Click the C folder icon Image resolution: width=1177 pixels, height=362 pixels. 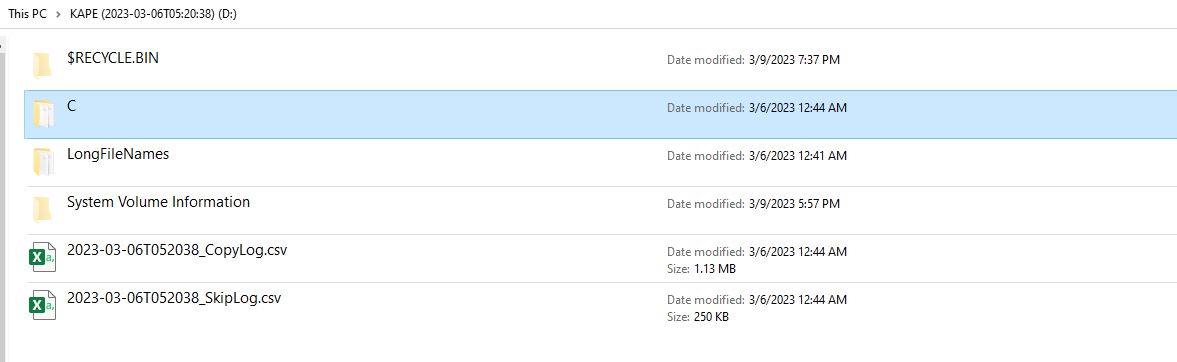tap(44, 114)
